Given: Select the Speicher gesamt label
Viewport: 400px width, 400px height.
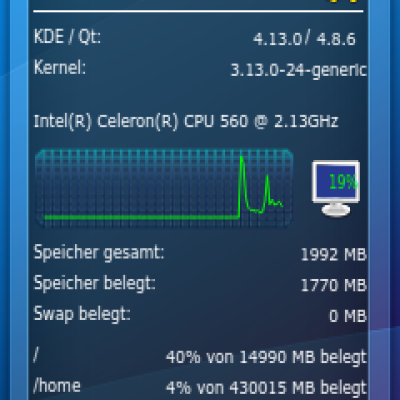Looking at the screenshot, I should click(x=99, y=252).
